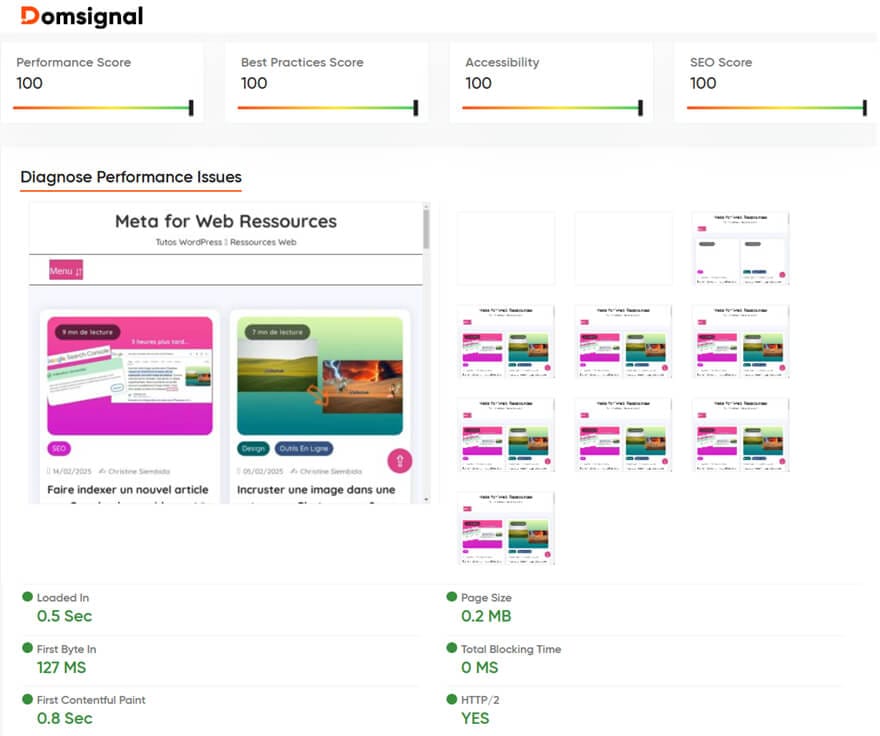Click the green dot beside Total Blocking Time
Screen dimensions: 880x736
coord(452,648)
